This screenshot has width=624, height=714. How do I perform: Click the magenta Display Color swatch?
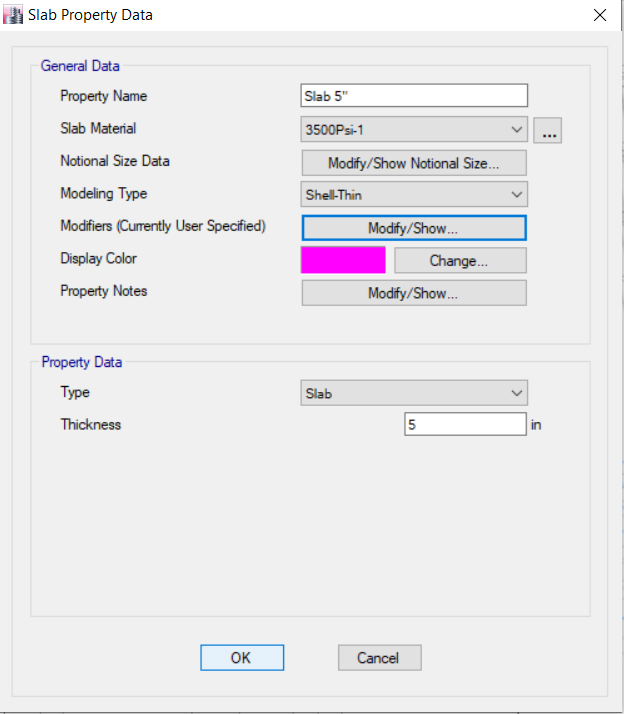click(343, 260)
